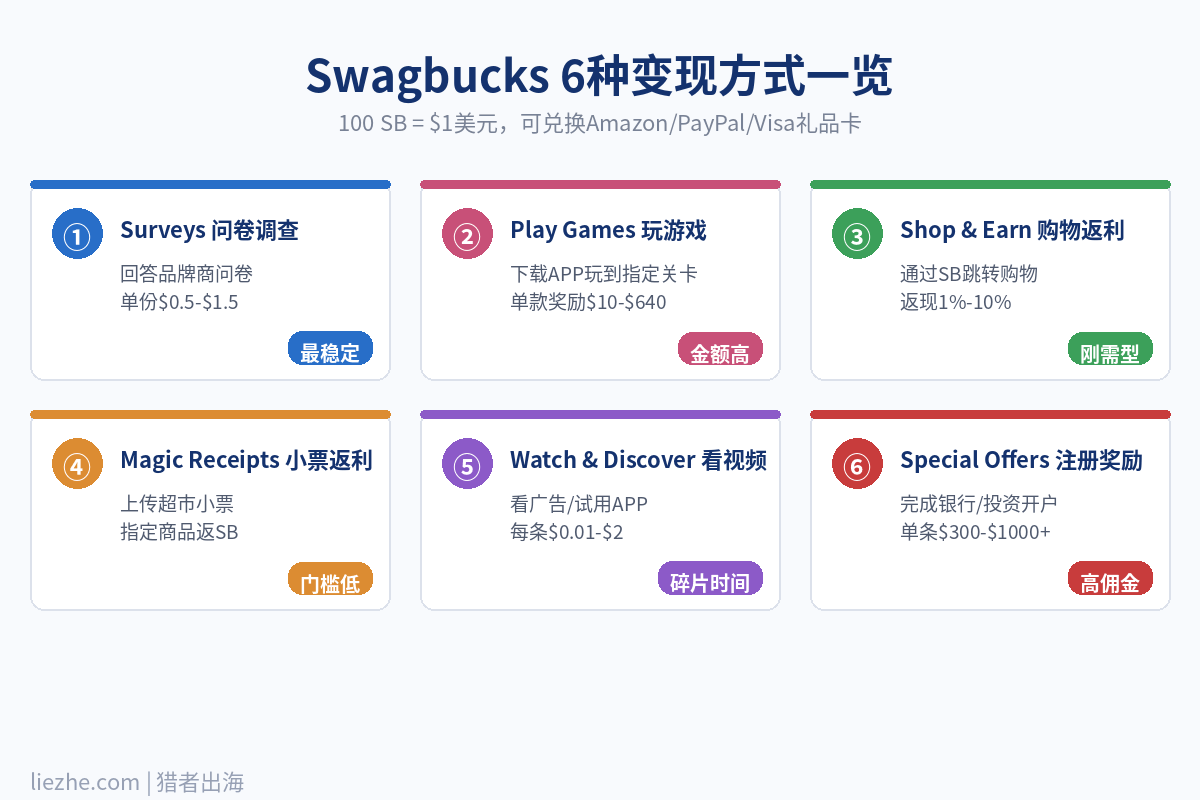Click the text 指定商品返SB
The height and width of the screenshot is (800, 1200).
point(179,532)
